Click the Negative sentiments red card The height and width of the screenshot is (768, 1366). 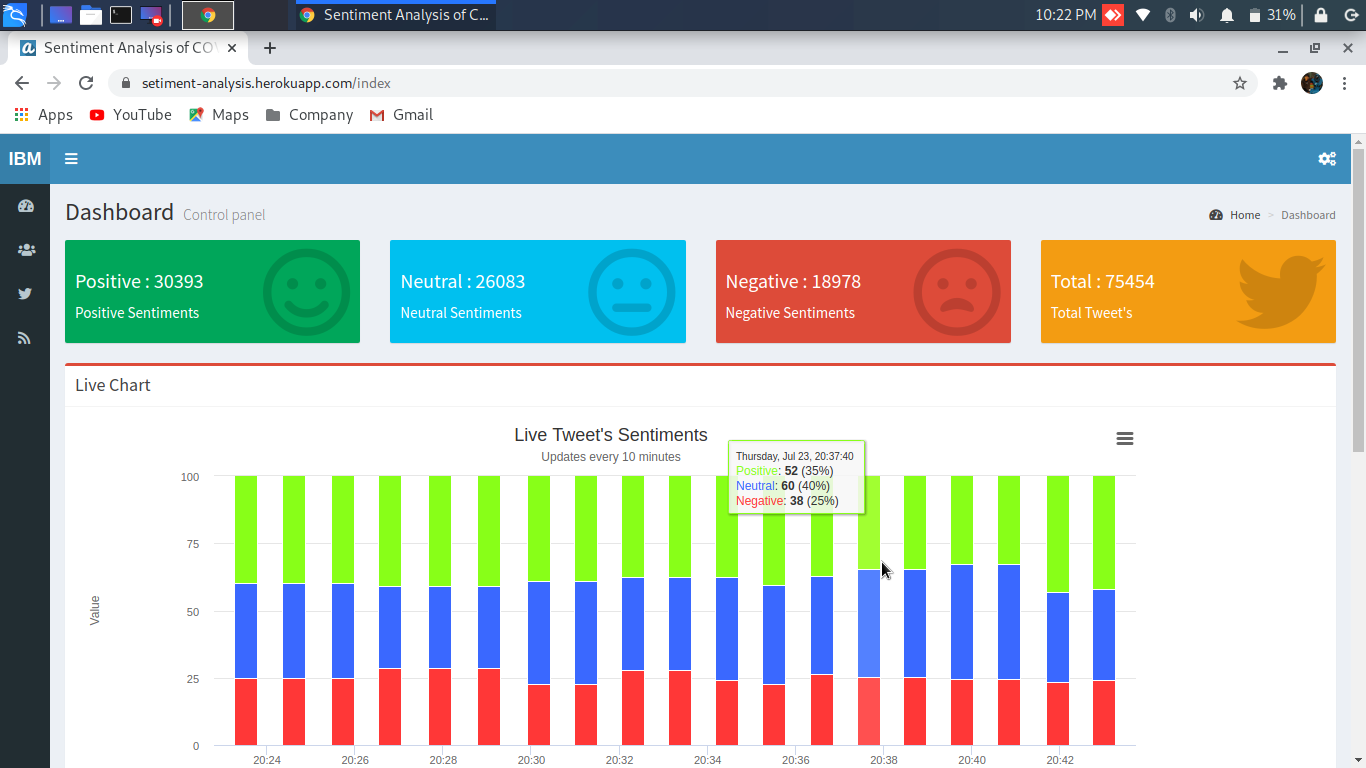pyautogui.click(x=863, y=291)
